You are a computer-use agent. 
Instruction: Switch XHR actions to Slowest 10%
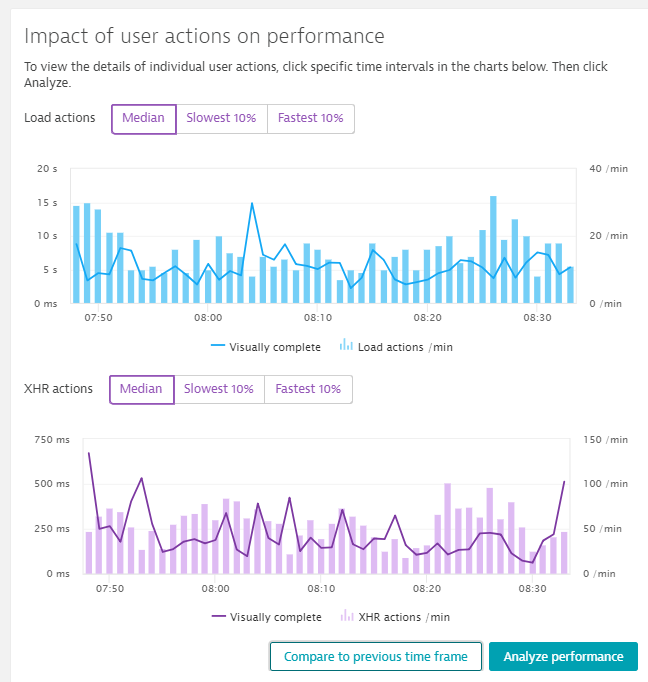coord(219,389)
